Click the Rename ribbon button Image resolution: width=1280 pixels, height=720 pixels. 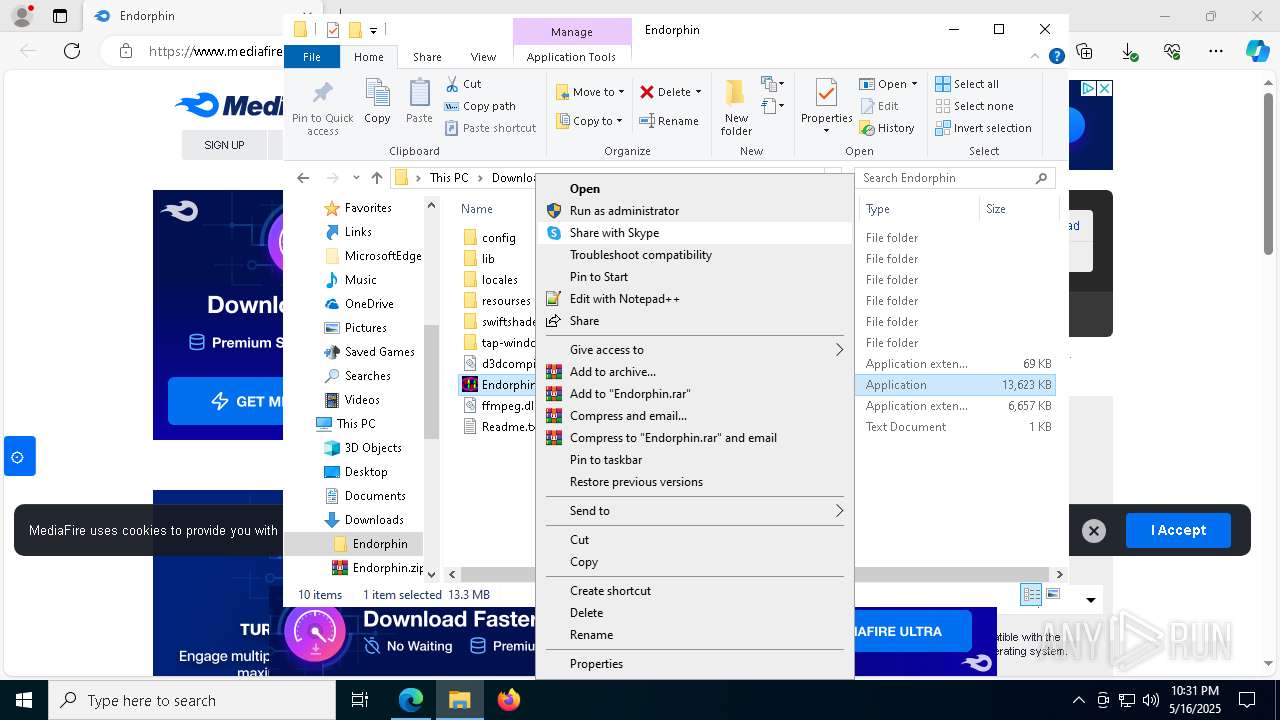(669, 121)
